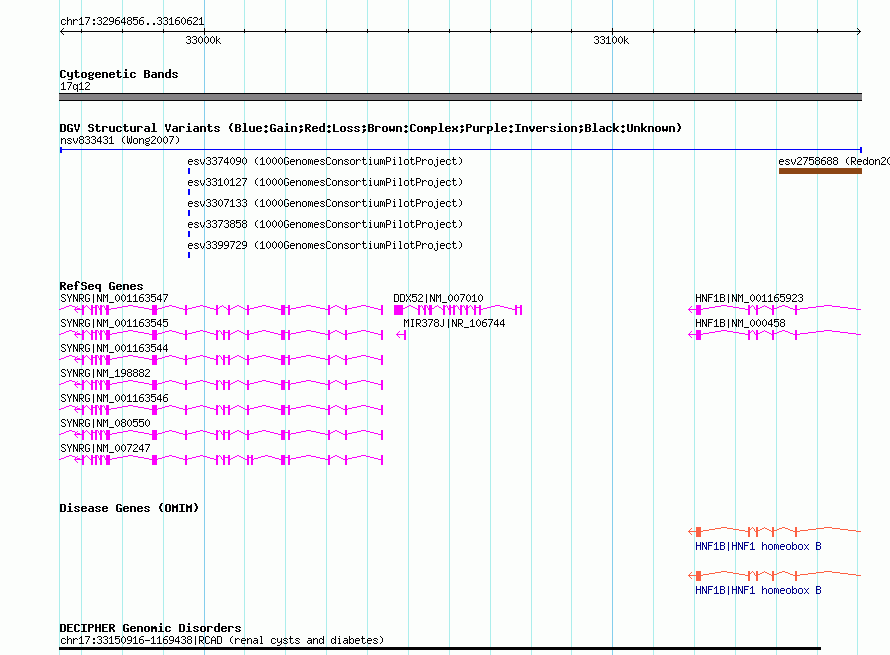Select variant esv3399729 label
The image size is (890, 655).
click(x=325, y=245)
